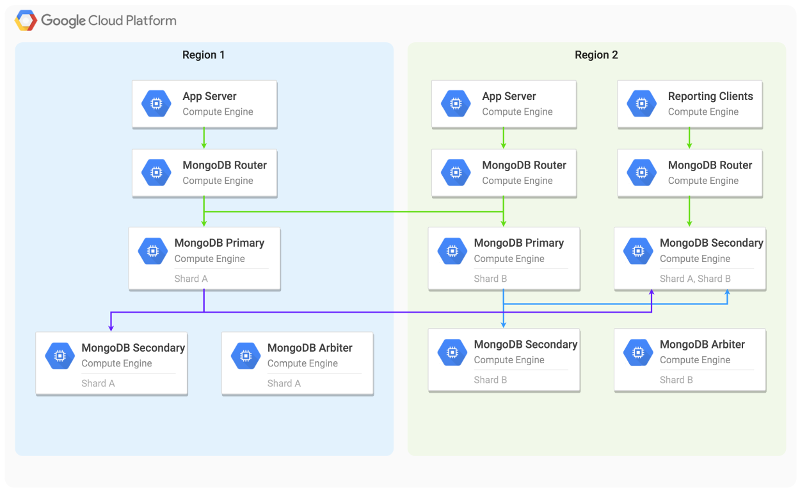The image size is (800, 492).
Task: Click Compute Engine icon of Region 1 App Server
Action: point(156,104)
